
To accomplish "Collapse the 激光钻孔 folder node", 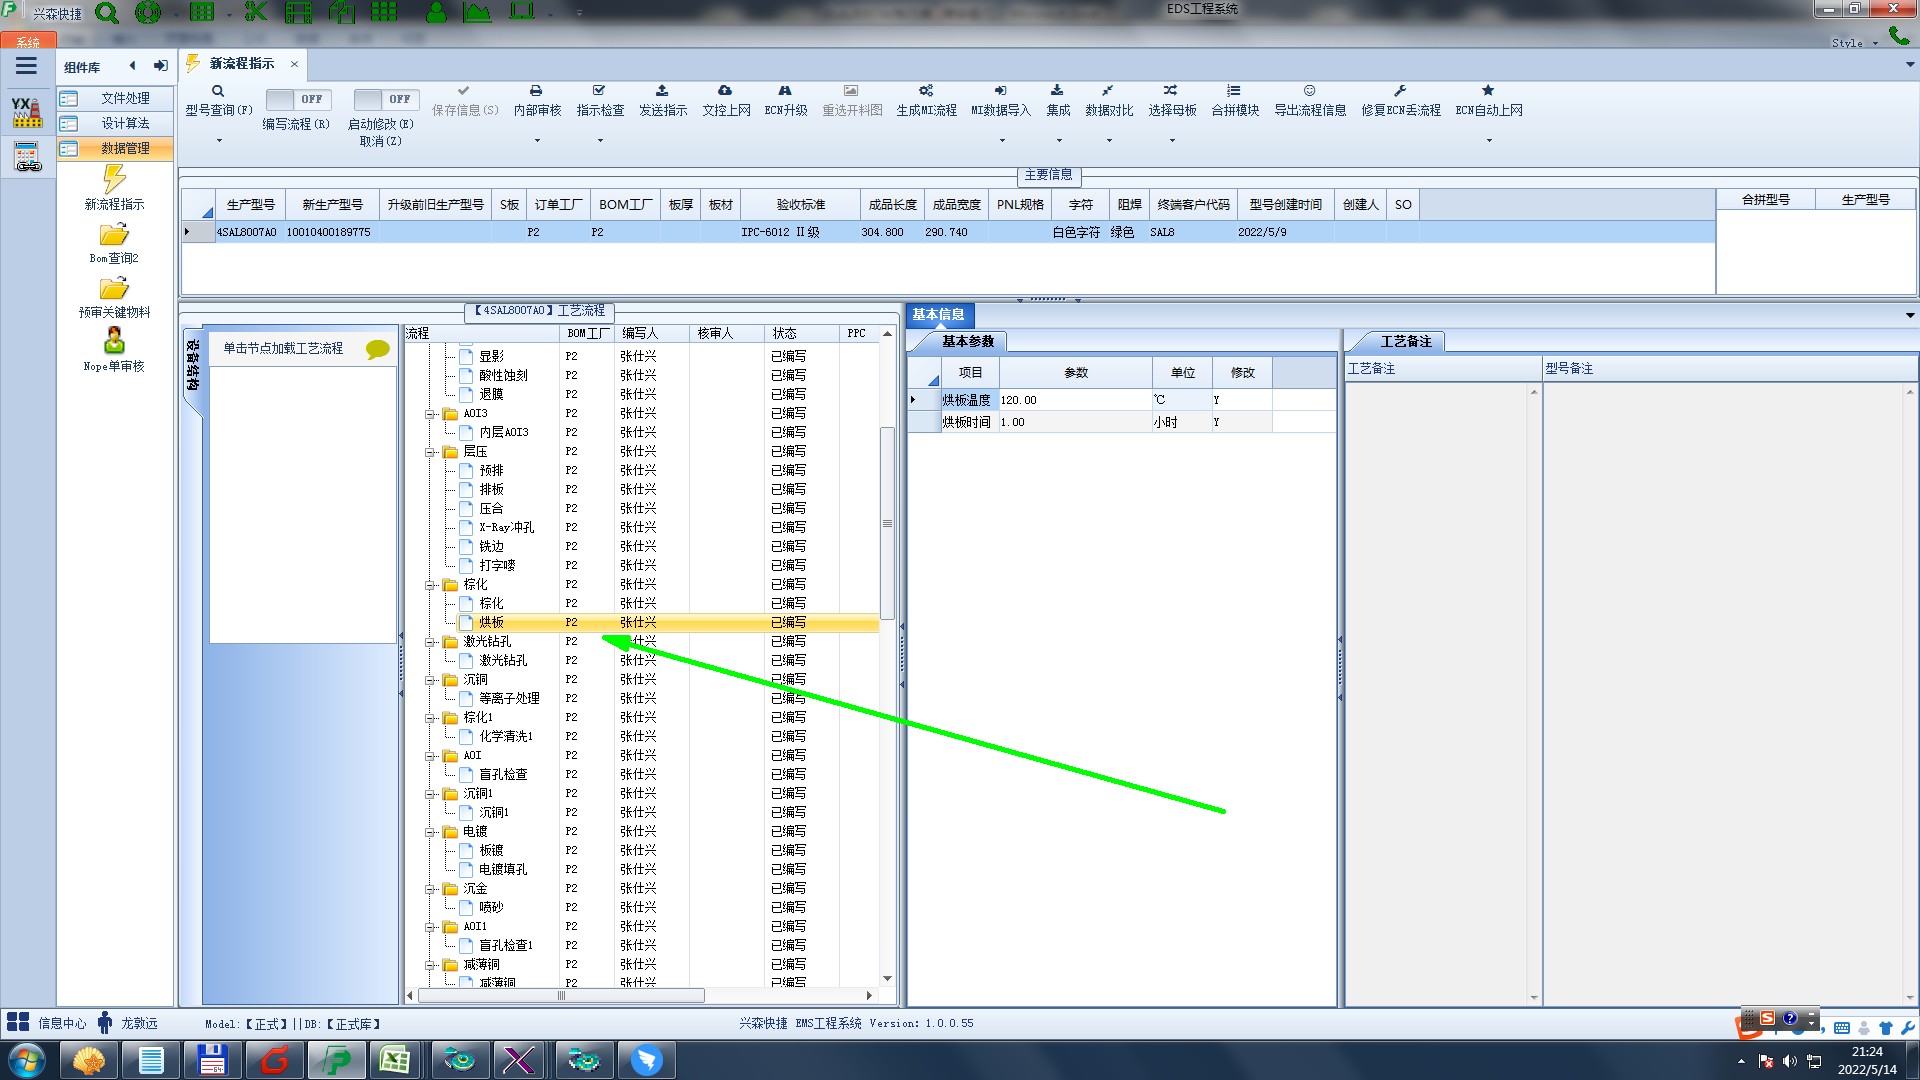I will [x=430, y=642].
